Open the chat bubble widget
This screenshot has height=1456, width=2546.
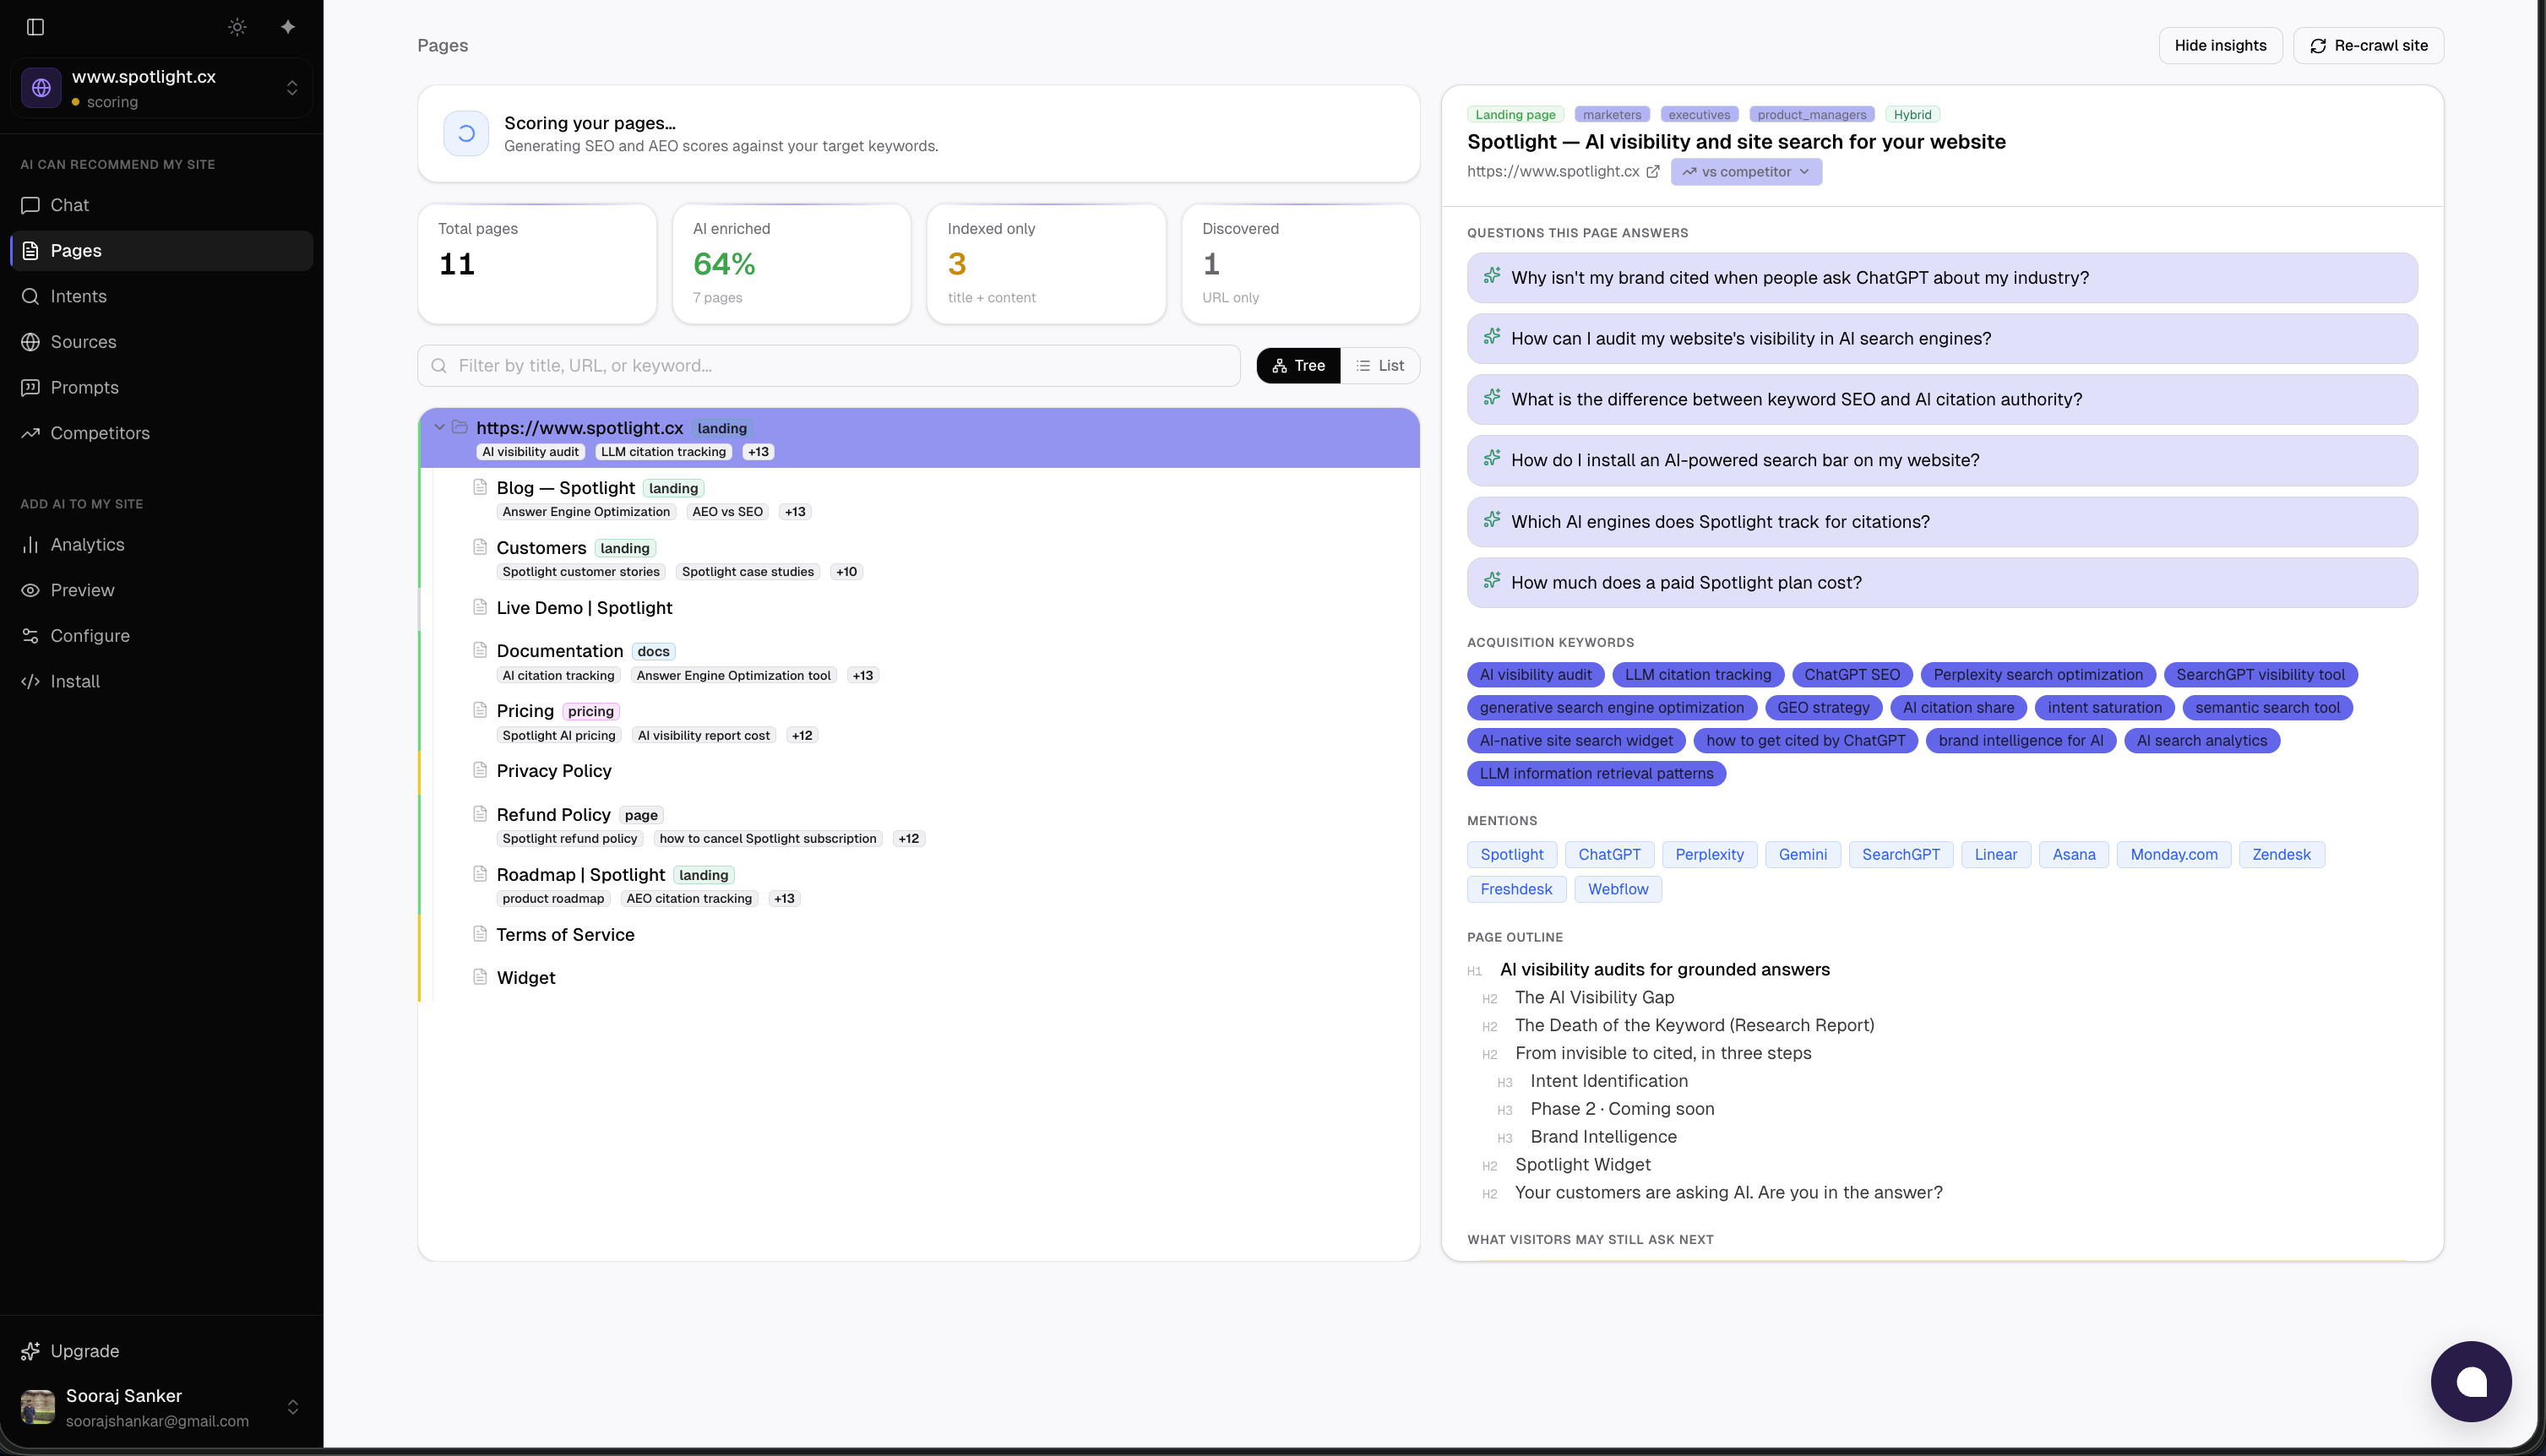[x=2471, y=1381]
